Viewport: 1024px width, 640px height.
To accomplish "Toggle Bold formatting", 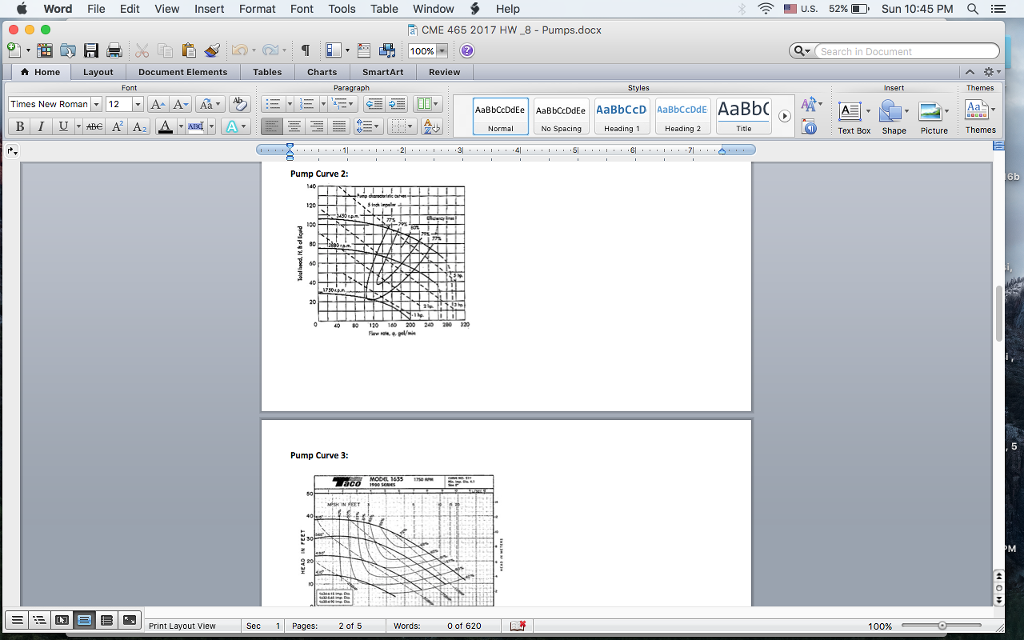I will 19,126.
